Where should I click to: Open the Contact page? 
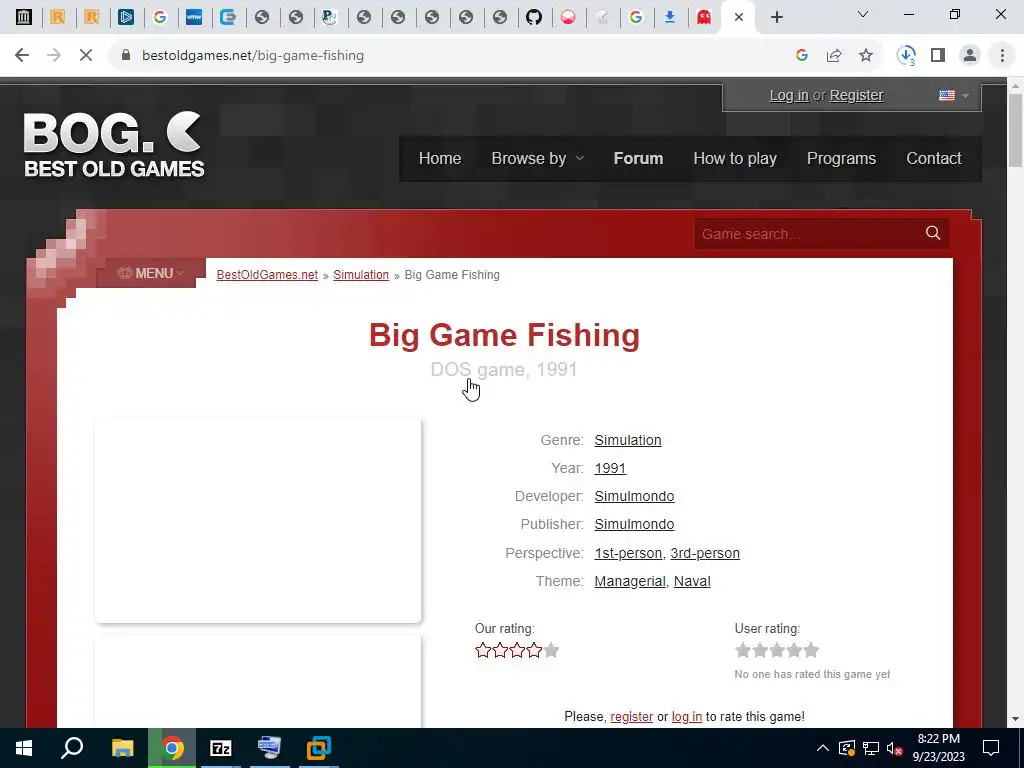(933, 159)
